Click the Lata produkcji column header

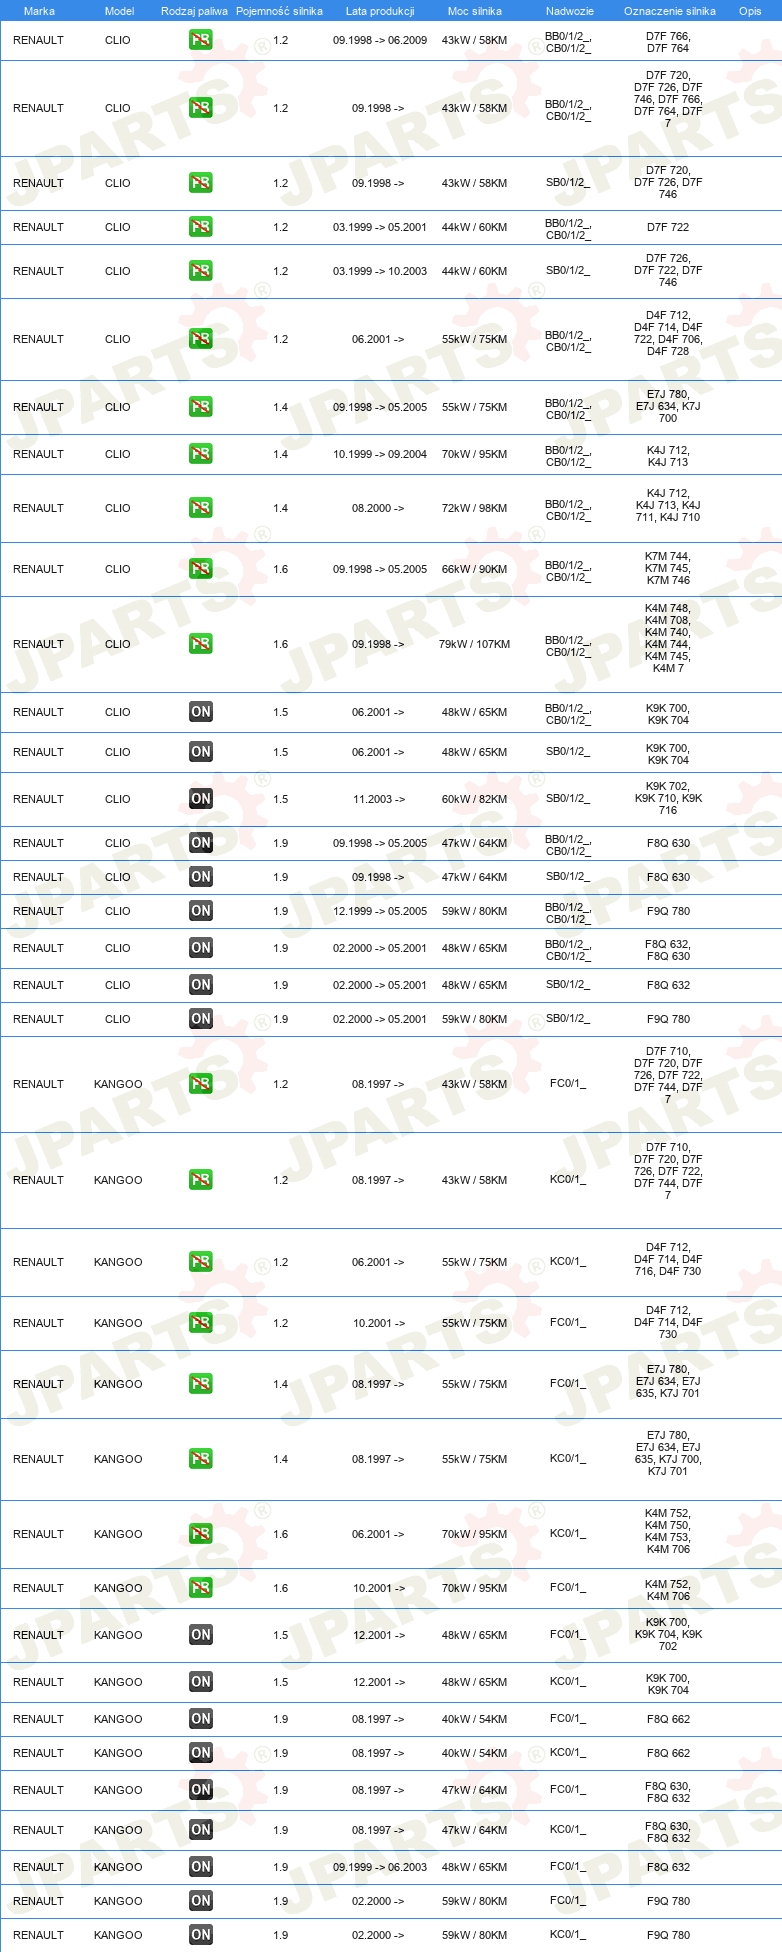[x=380, y=11]
